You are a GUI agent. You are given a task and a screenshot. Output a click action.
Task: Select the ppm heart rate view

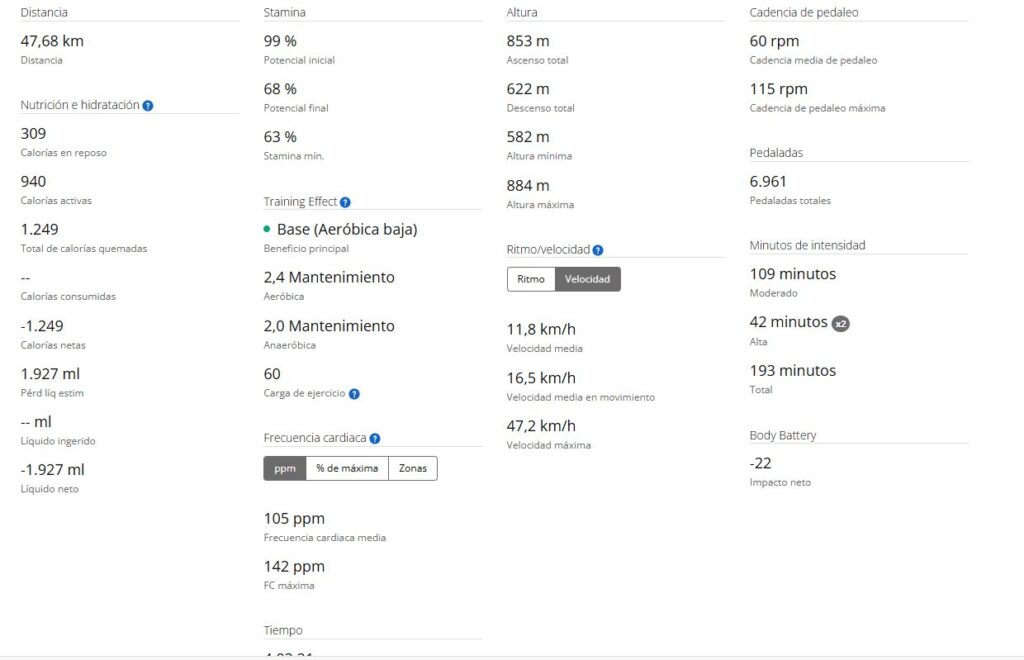pos(285,468)
